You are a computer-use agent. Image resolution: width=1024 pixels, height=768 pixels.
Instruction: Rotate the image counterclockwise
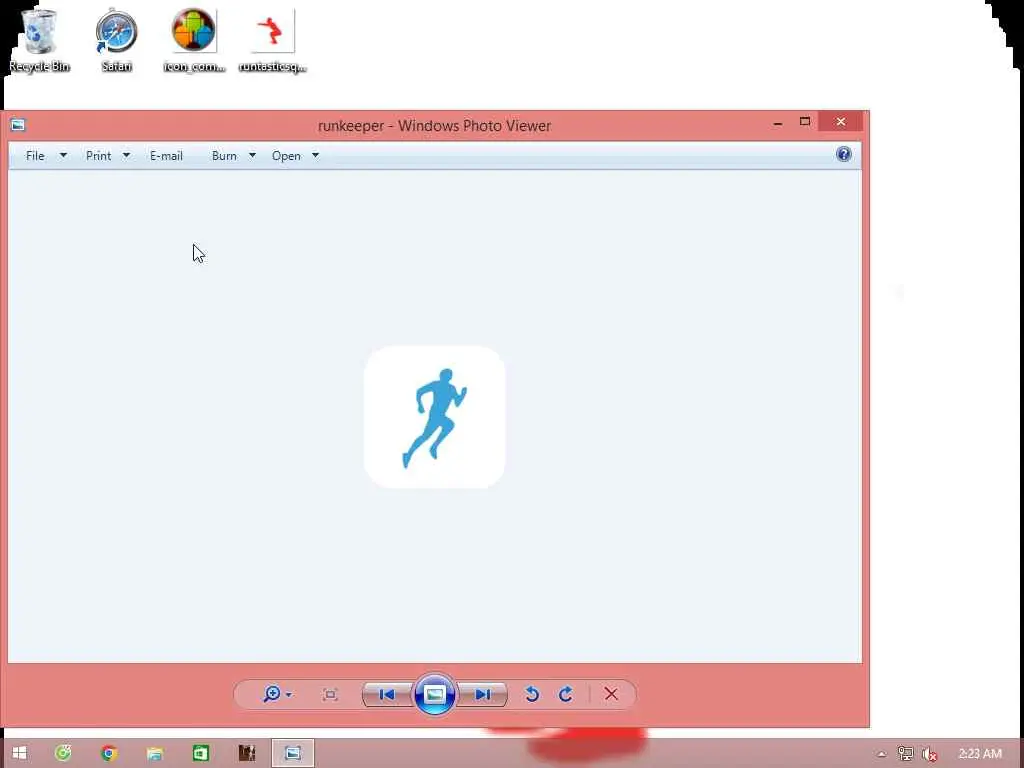point(532,694)
